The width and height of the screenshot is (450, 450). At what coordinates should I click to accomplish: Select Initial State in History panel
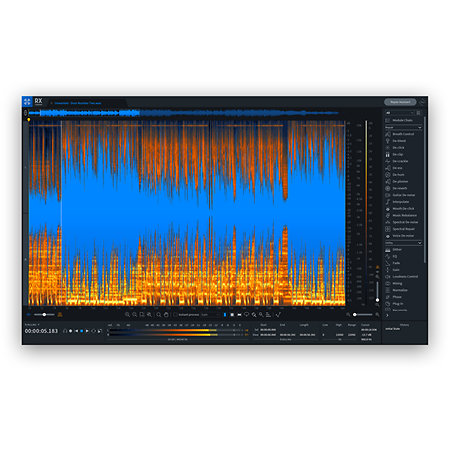(392, 329)
